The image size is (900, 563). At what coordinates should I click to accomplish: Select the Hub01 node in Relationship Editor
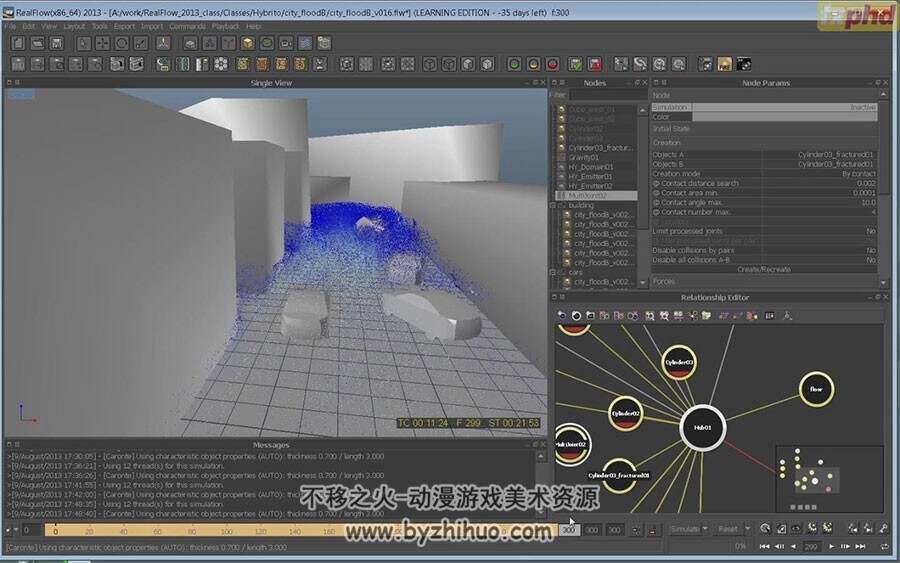coord(703,428)
